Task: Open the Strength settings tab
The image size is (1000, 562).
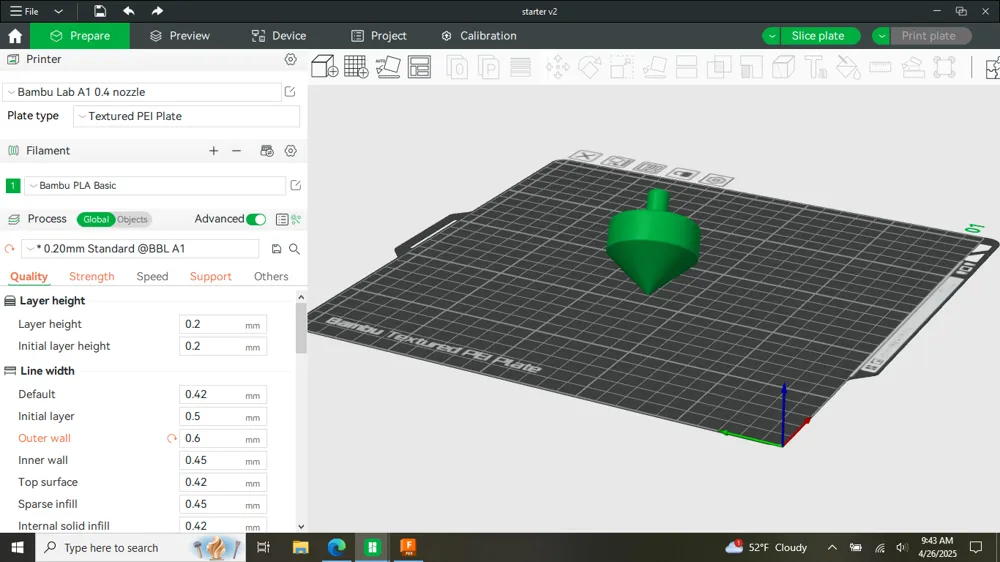Action: [92, 276]
